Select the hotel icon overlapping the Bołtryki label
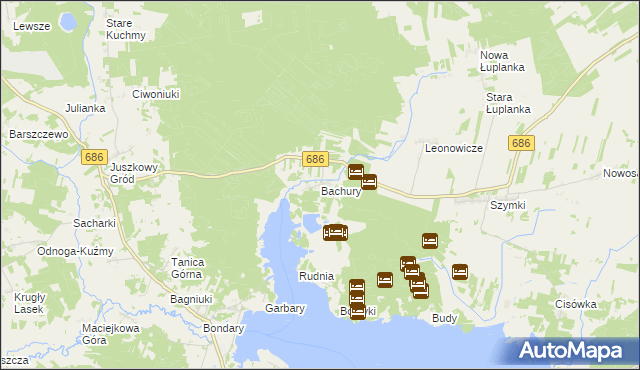Screen dimensions: 640x370 click(x=358, y=312)
